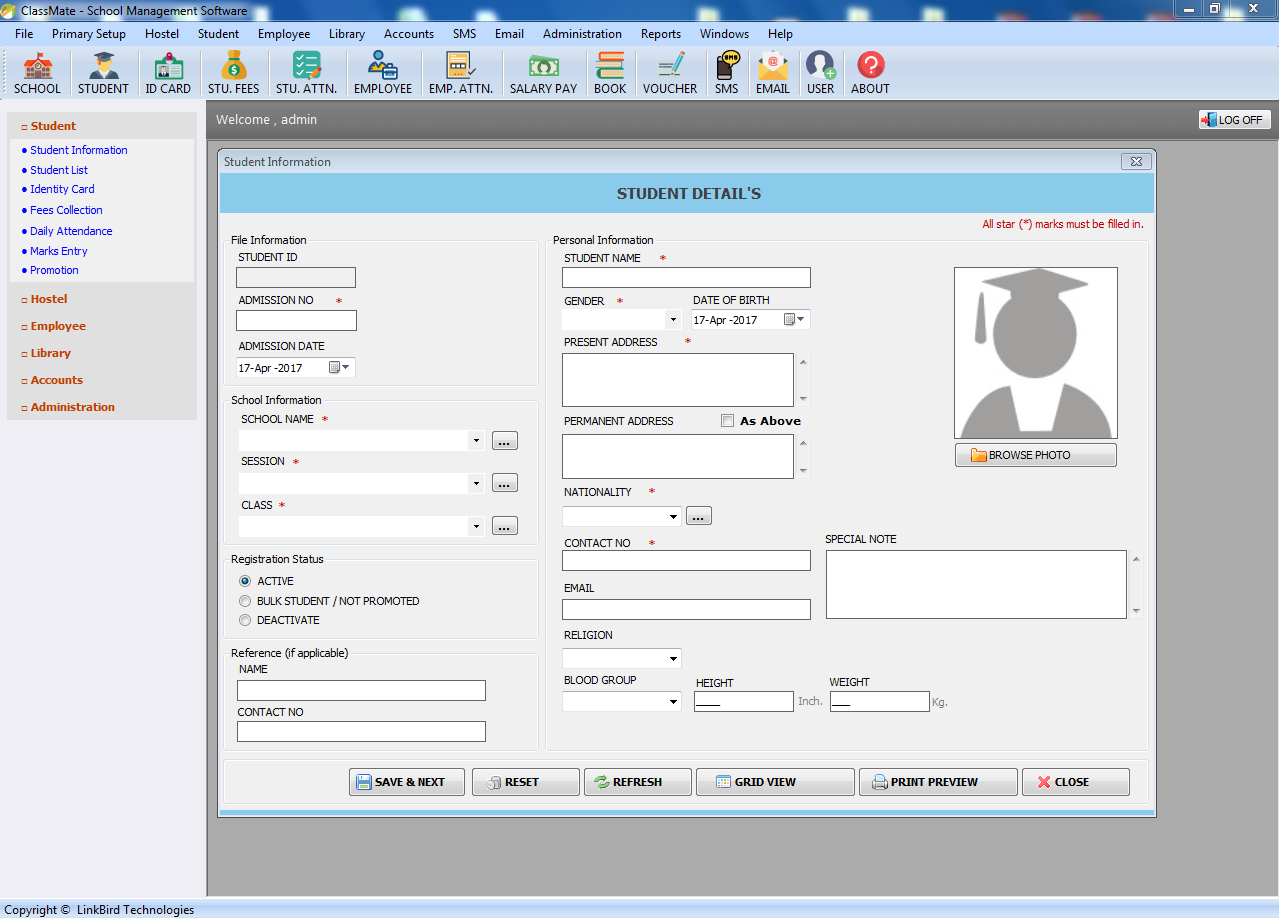This screenshot has width=1279, height=918.
Task: Open Fees Collection from the sidebar
Action: 66,210
